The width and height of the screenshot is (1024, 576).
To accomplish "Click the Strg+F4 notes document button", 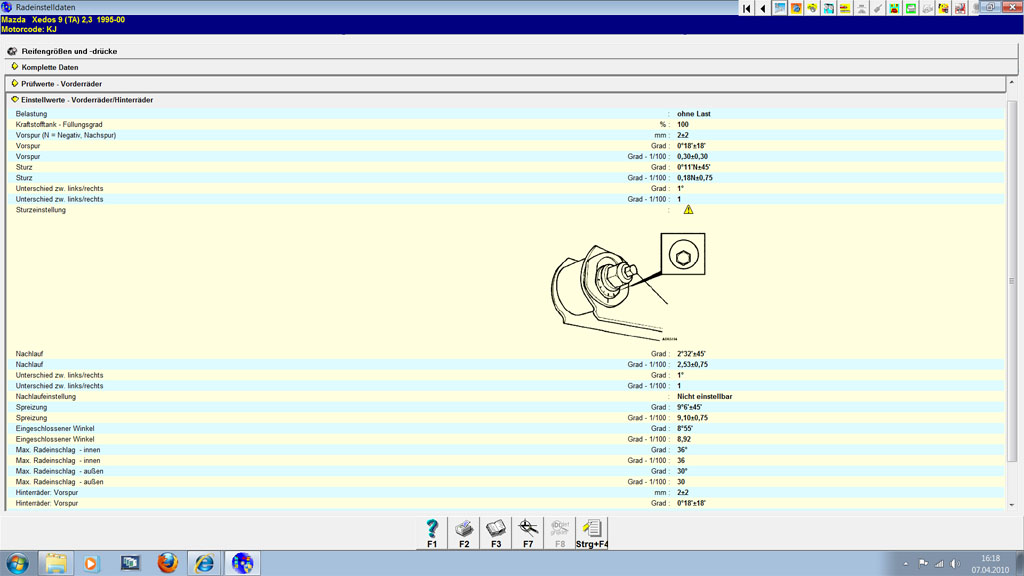I will coord(591,532).
